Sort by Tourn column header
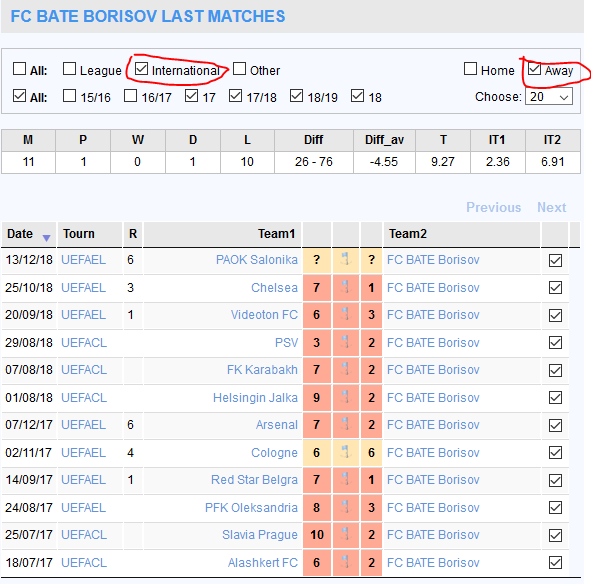 point(79,234)
